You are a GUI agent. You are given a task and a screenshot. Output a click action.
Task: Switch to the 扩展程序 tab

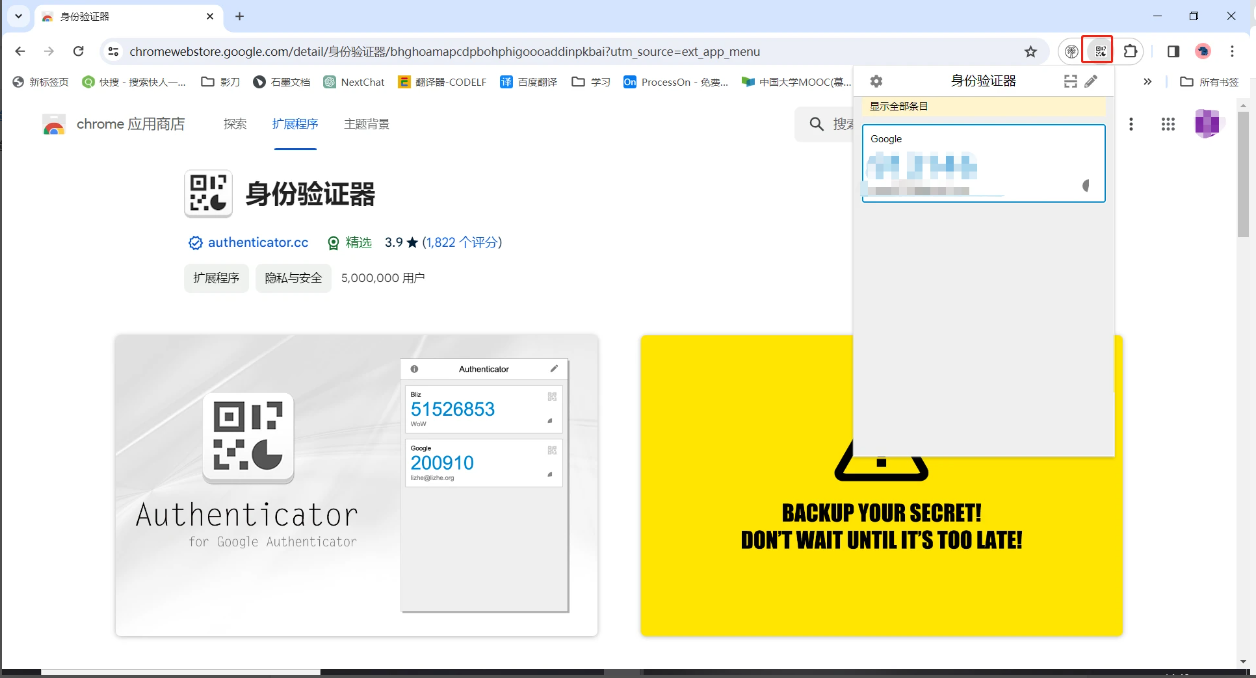[x=295, y=124]
